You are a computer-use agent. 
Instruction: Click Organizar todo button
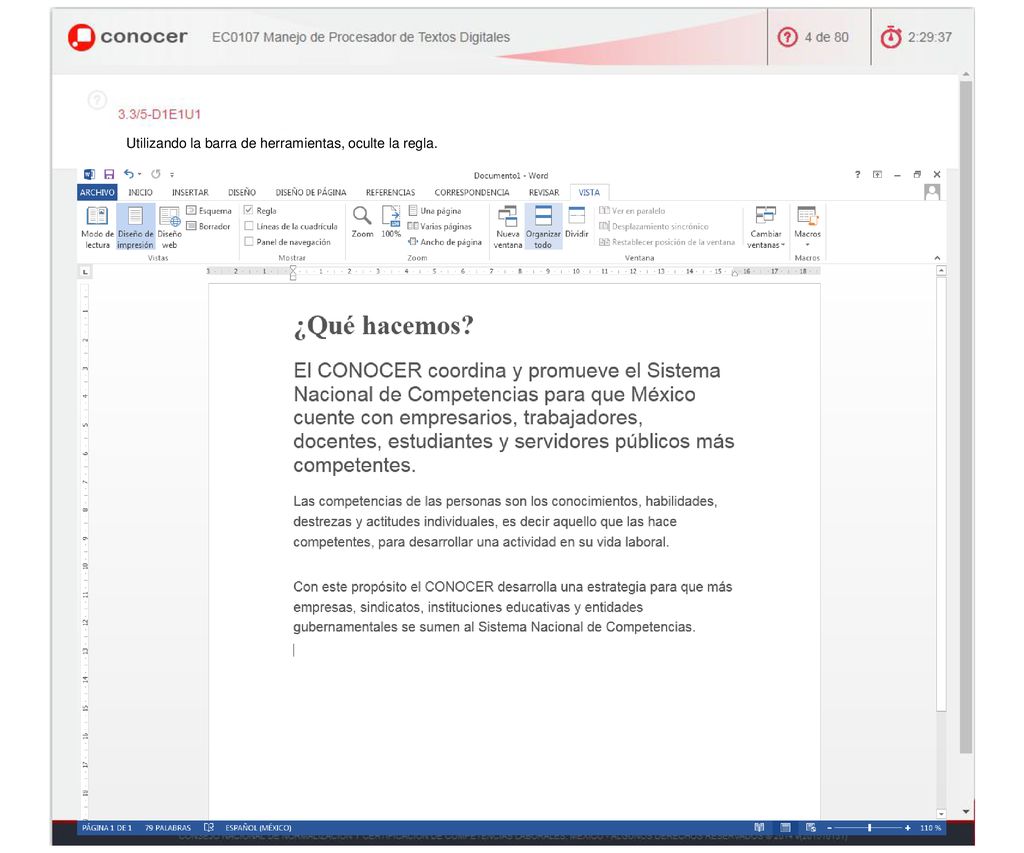[543, 227]
